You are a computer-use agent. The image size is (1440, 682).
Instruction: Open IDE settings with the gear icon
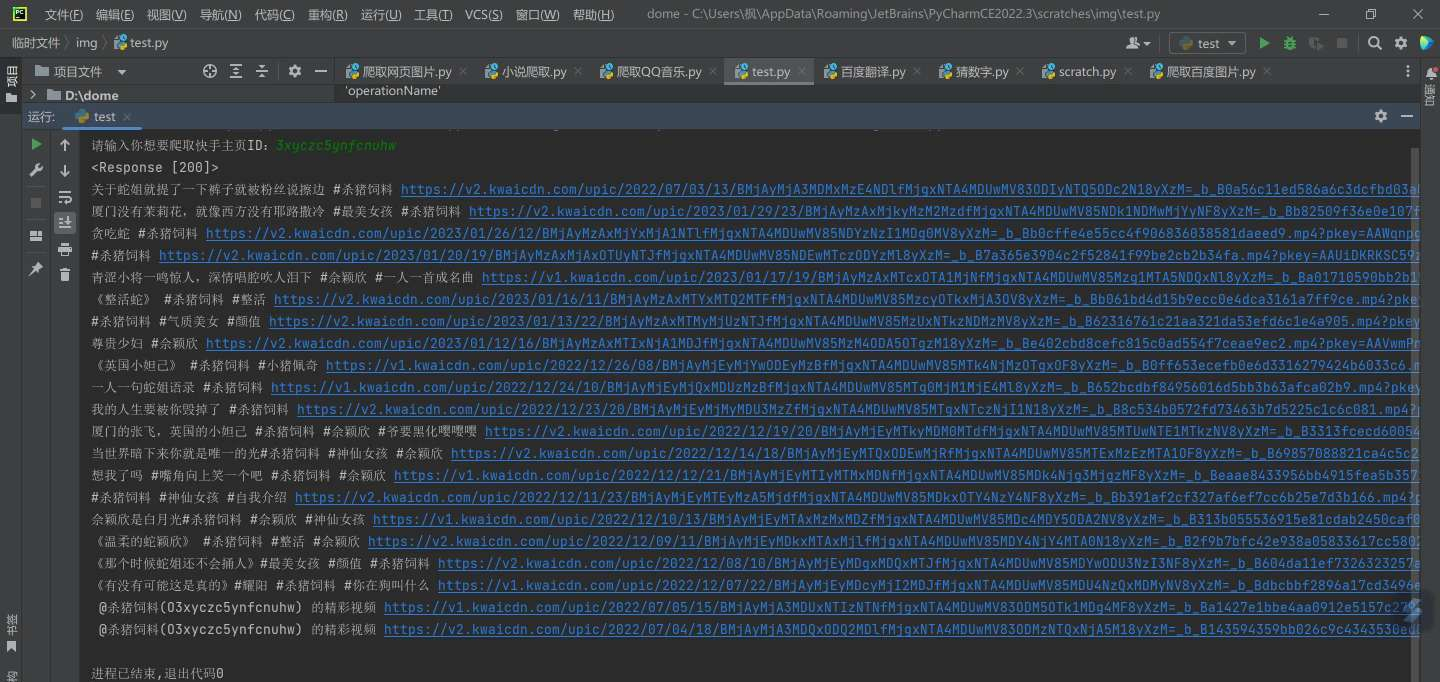1401,43
